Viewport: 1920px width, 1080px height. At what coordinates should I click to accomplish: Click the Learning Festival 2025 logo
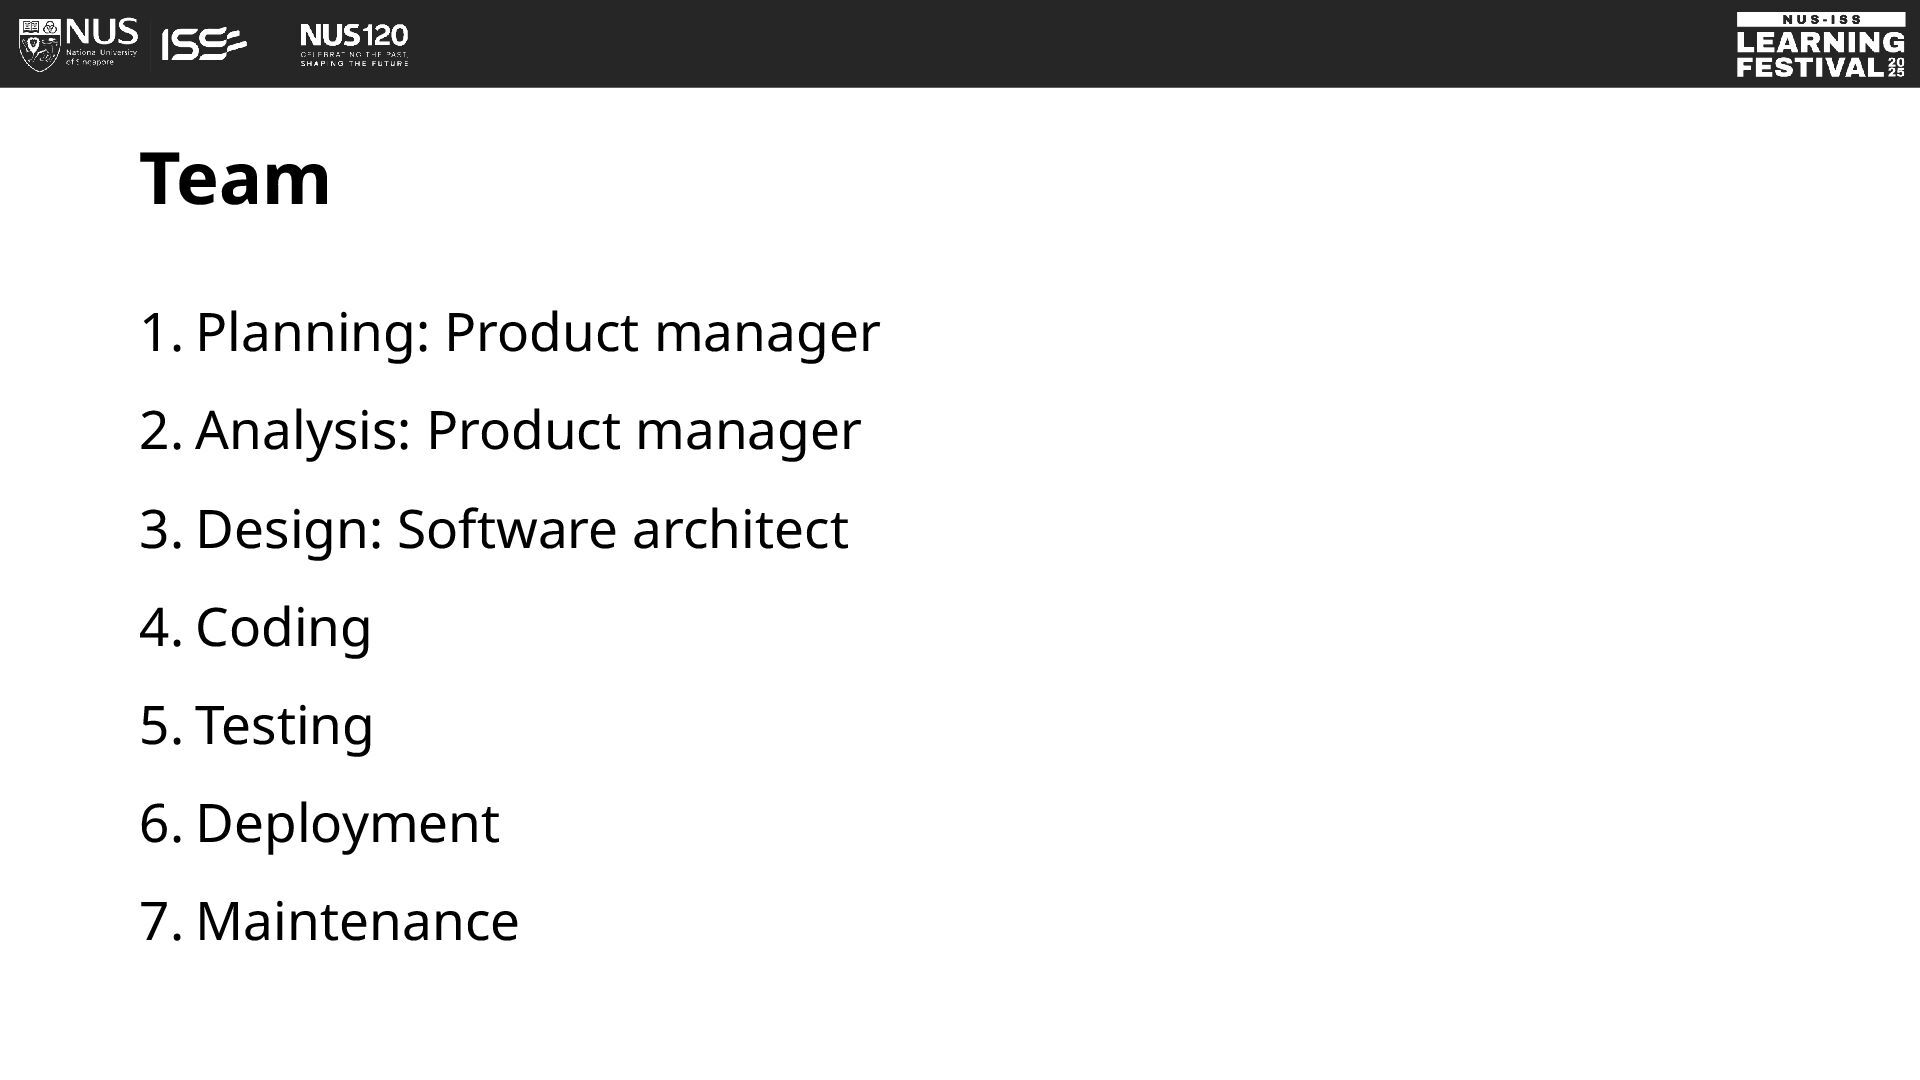(1820, 45)
